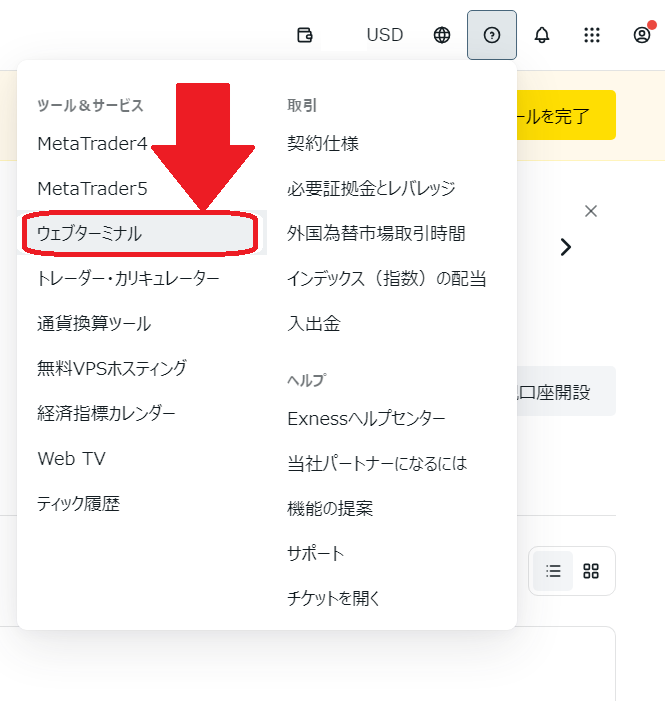Go to next slide with chevron arrow

click(x=566, y=247)
